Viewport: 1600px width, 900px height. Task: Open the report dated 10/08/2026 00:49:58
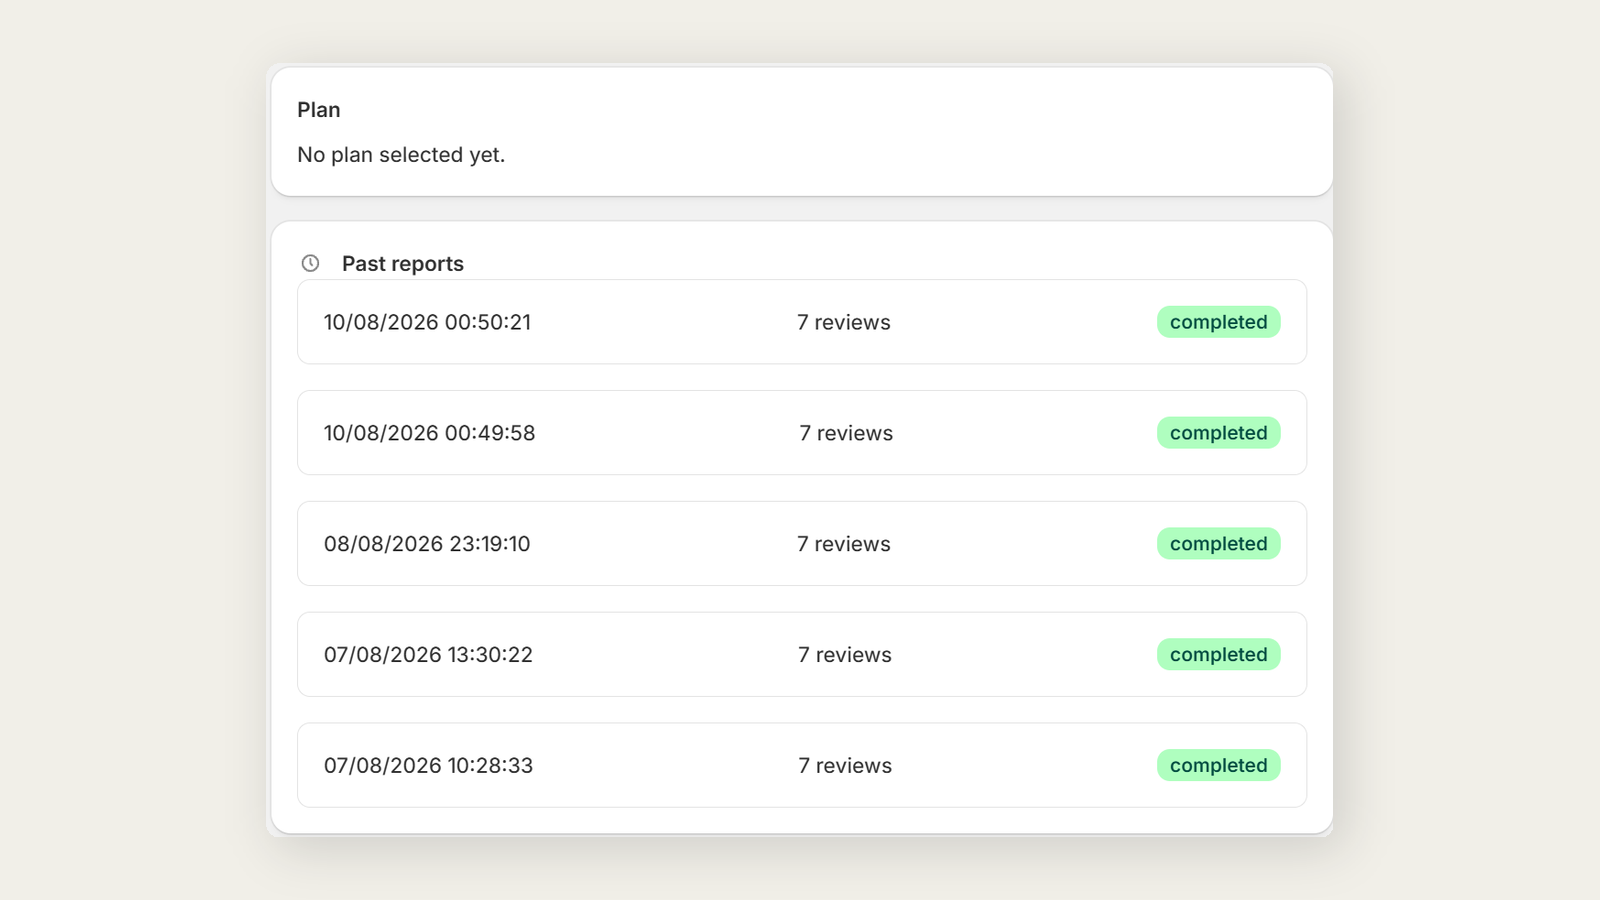pos(802,433)
